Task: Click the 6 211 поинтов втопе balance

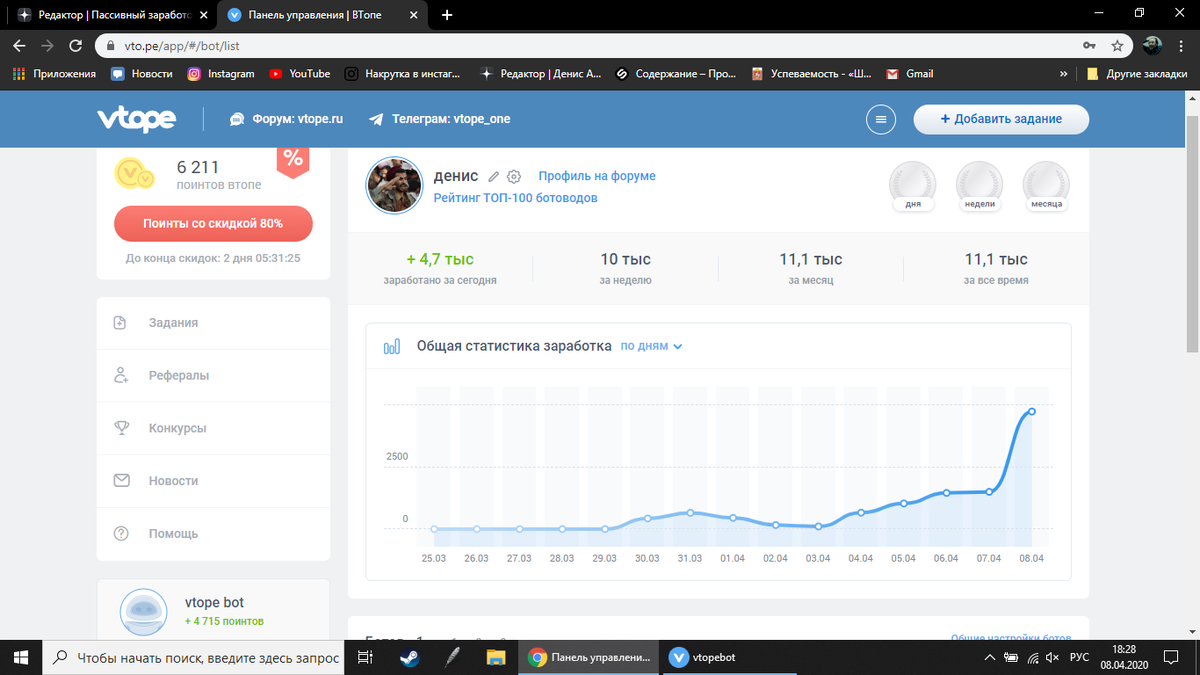Action: pos(218,174)
